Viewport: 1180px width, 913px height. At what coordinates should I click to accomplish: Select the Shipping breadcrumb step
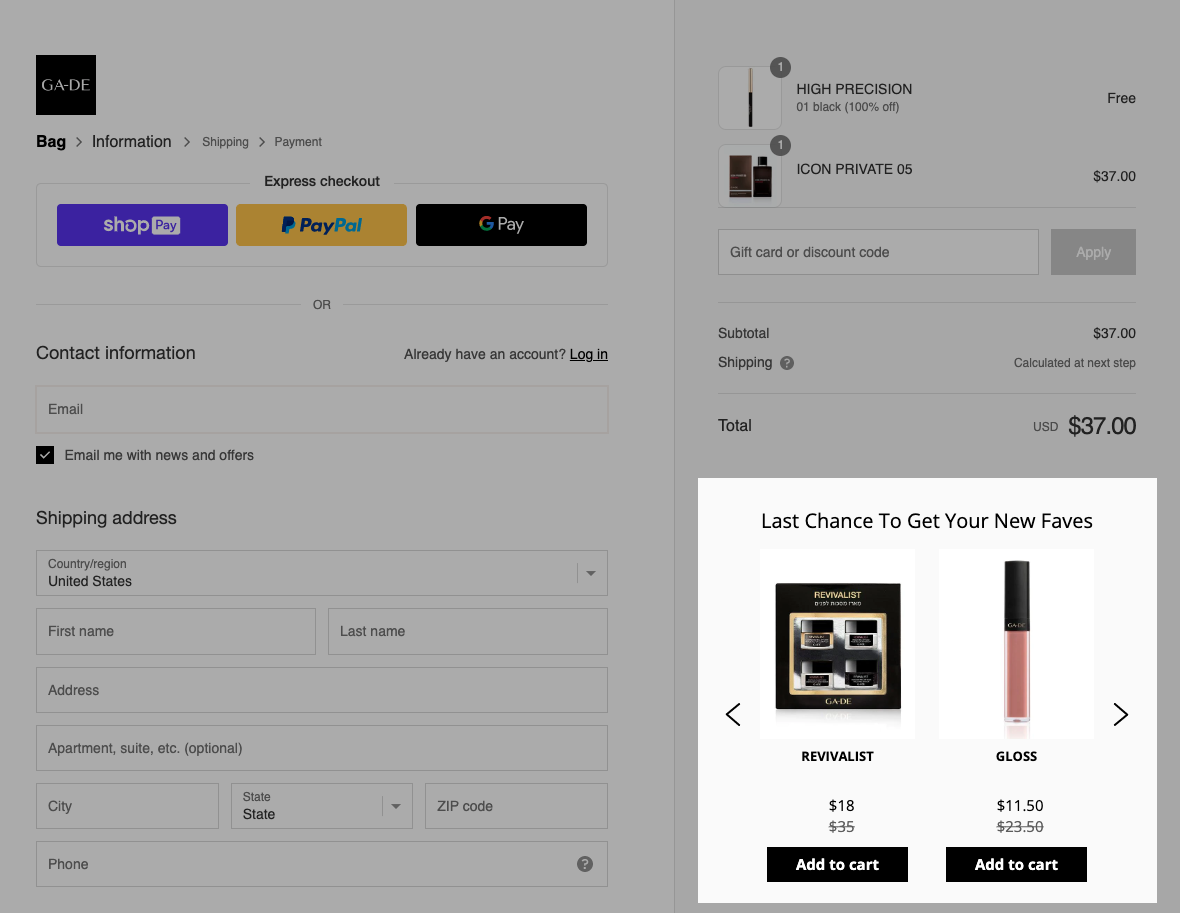point(225,142)
